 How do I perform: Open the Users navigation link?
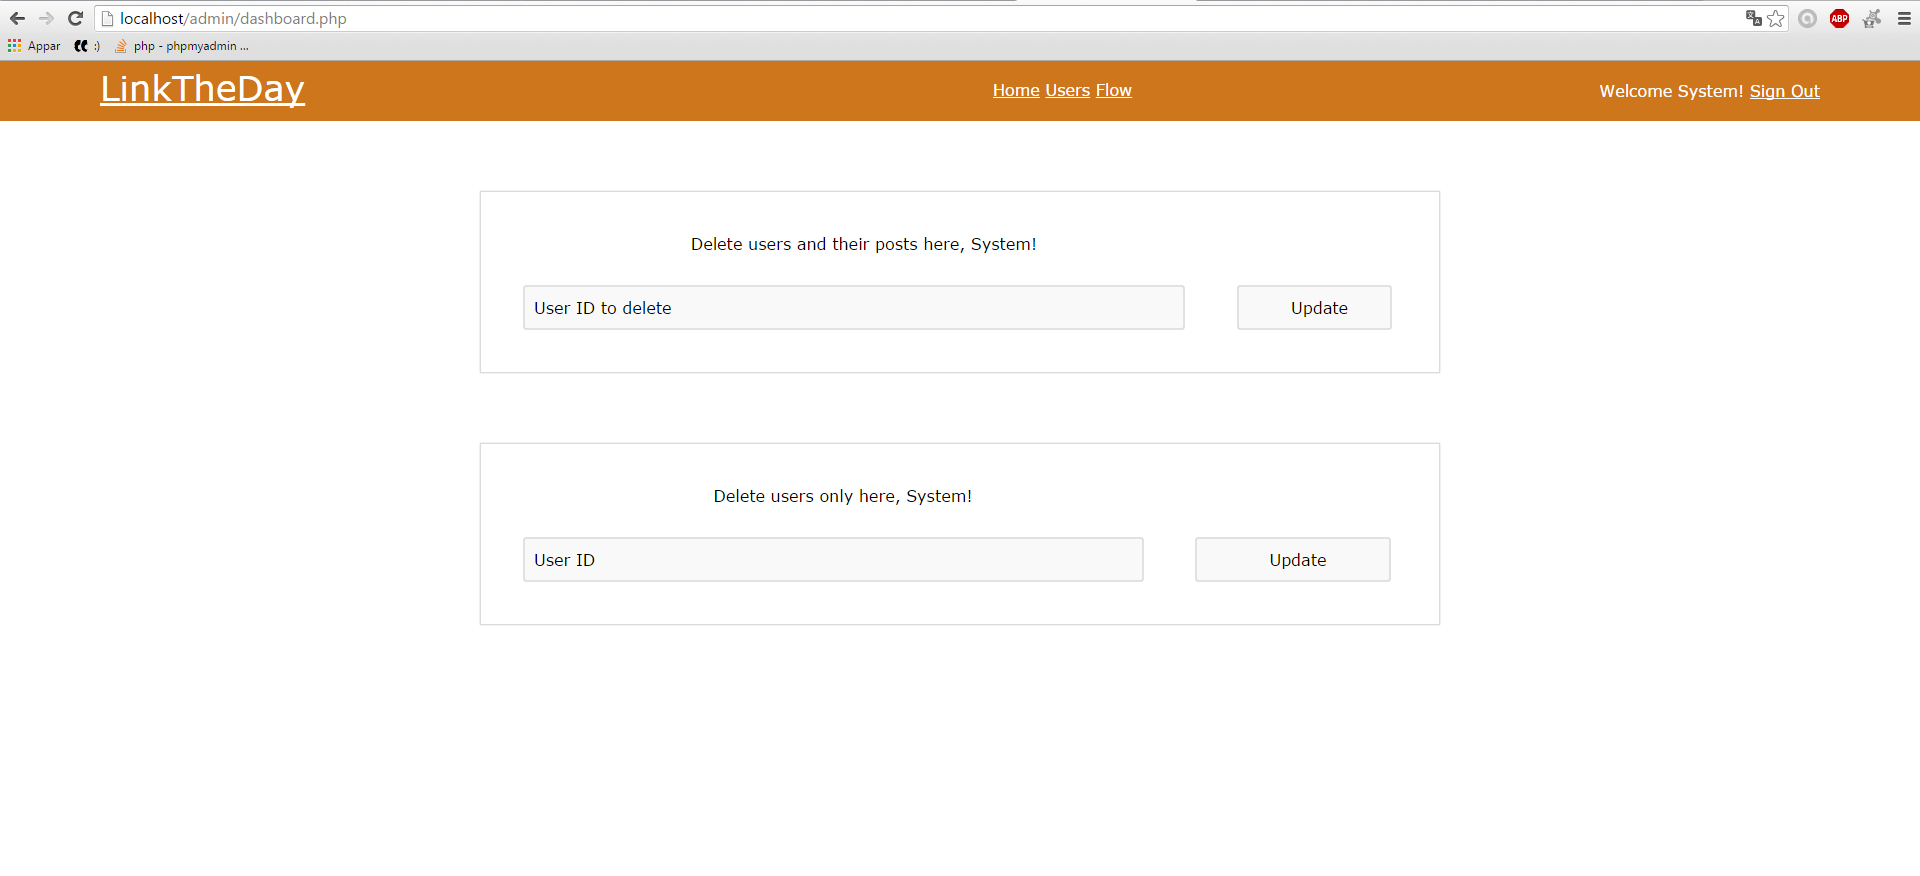tap(1067, 90)
